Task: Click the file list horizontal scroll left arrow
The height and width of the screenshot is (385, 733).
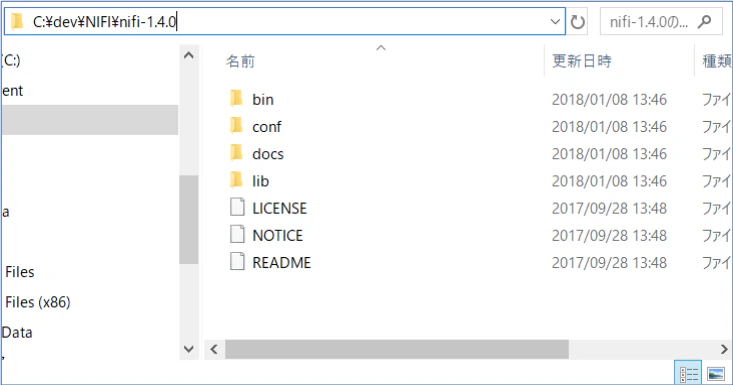Action: [x=214, y=349]
